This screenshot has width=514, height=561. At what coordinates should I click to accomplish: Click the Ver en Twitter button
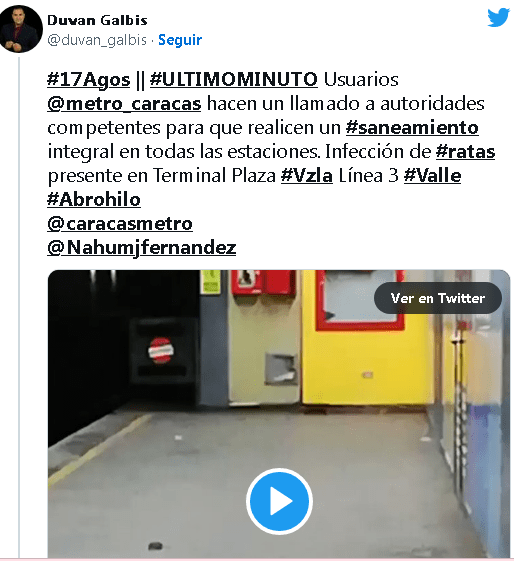(438, 298)
